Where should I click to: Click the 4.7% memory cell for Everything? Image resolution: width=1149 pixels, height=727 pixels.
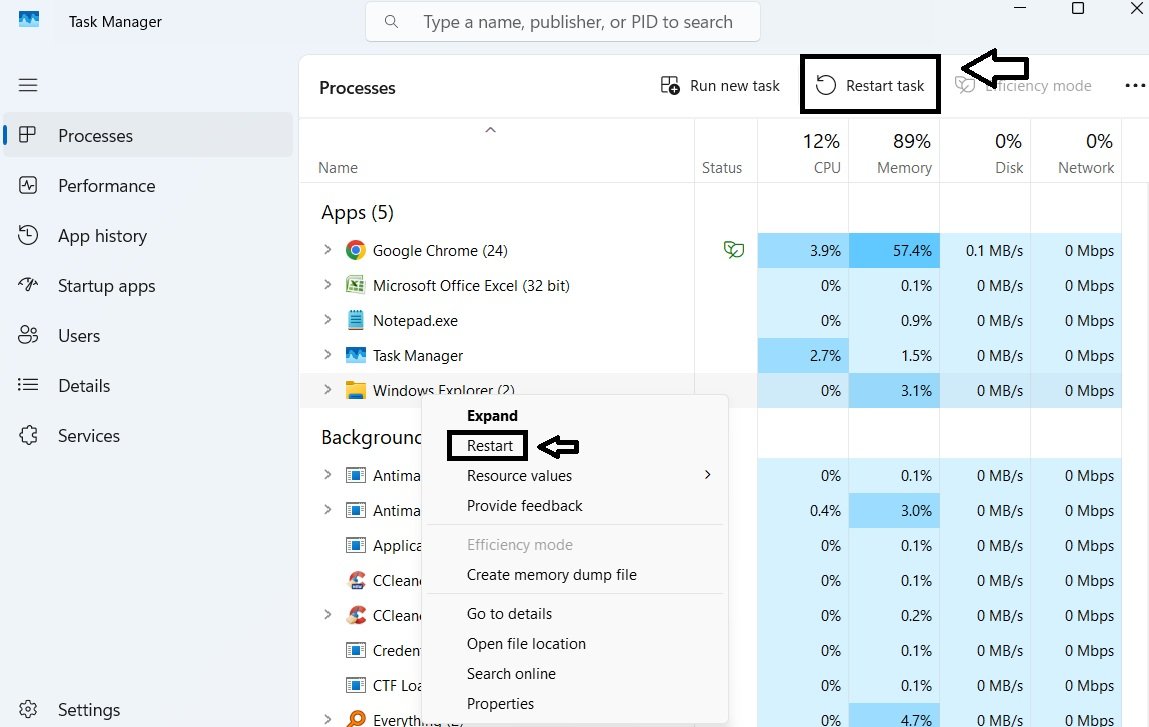click(x=894, y=716)
